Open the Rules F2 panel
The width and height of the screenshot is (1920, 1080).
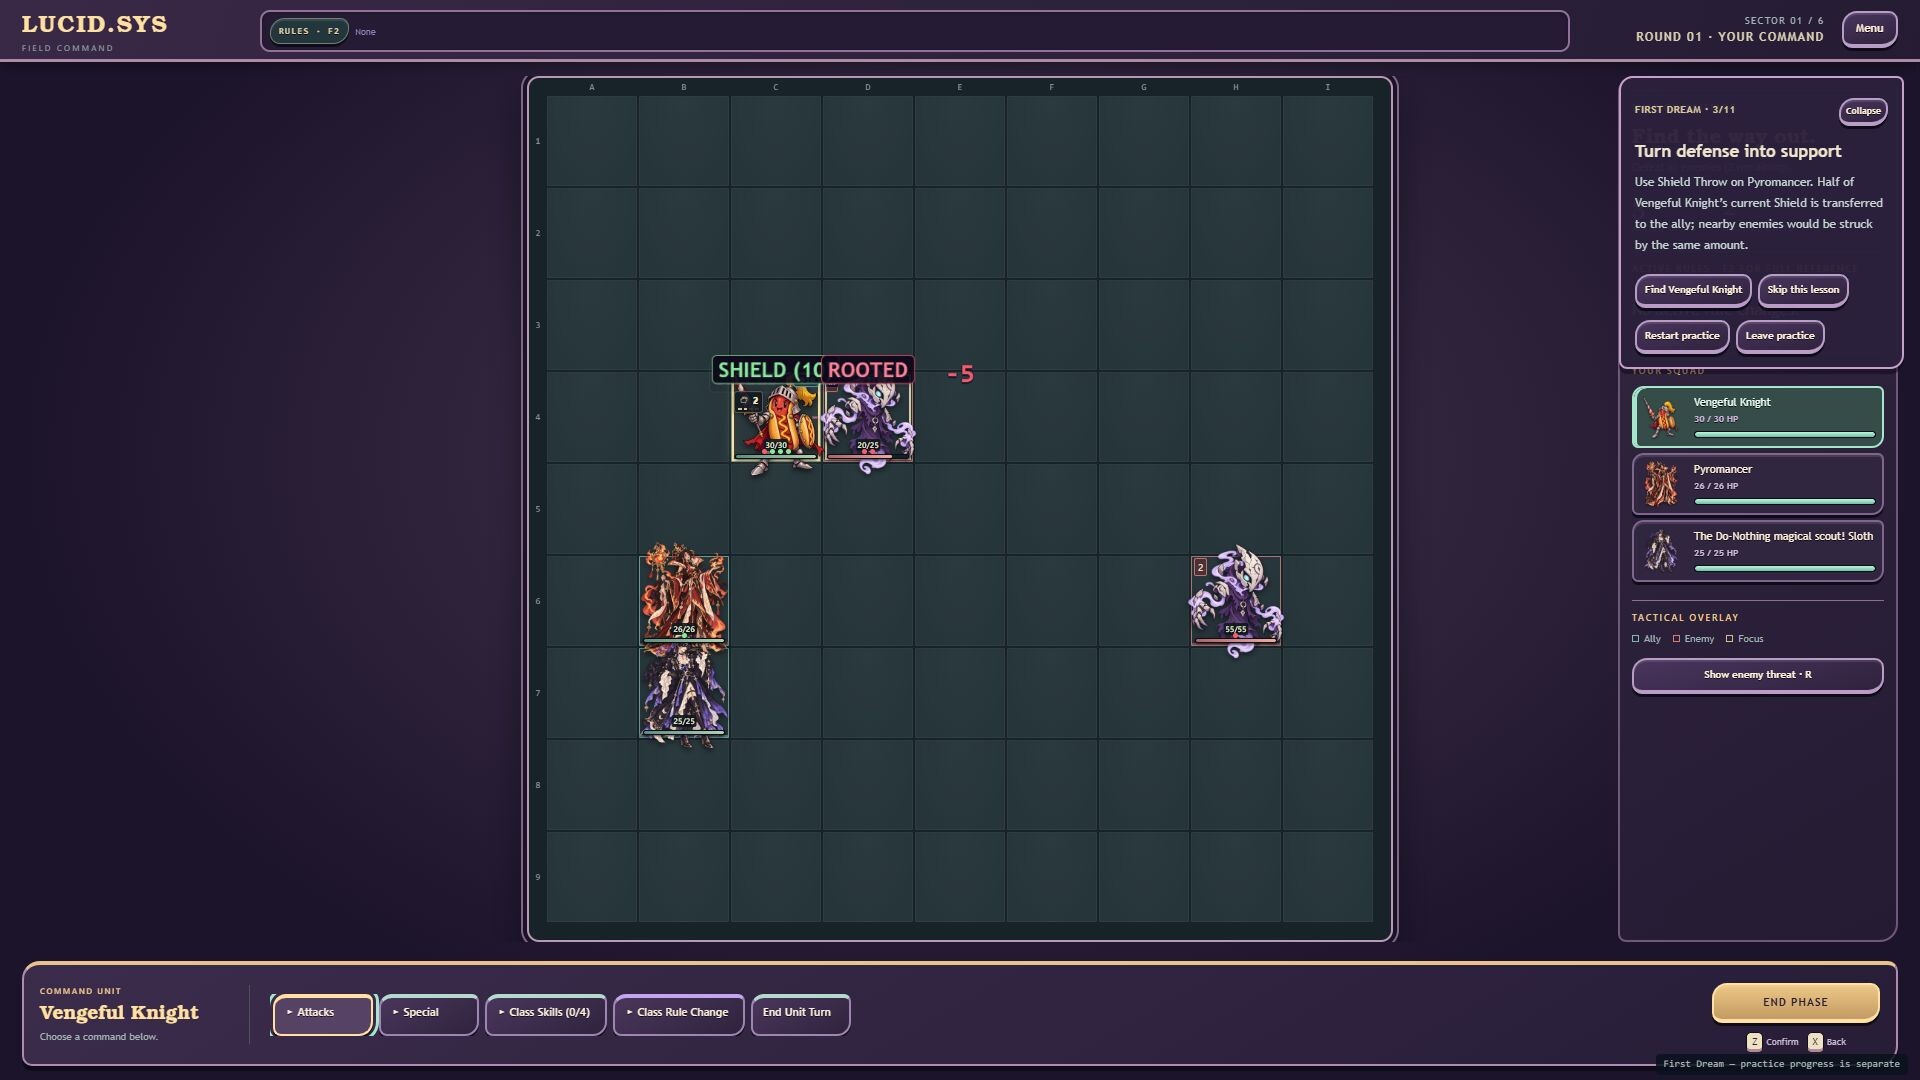pyautogui.click(x=309, y=31)
